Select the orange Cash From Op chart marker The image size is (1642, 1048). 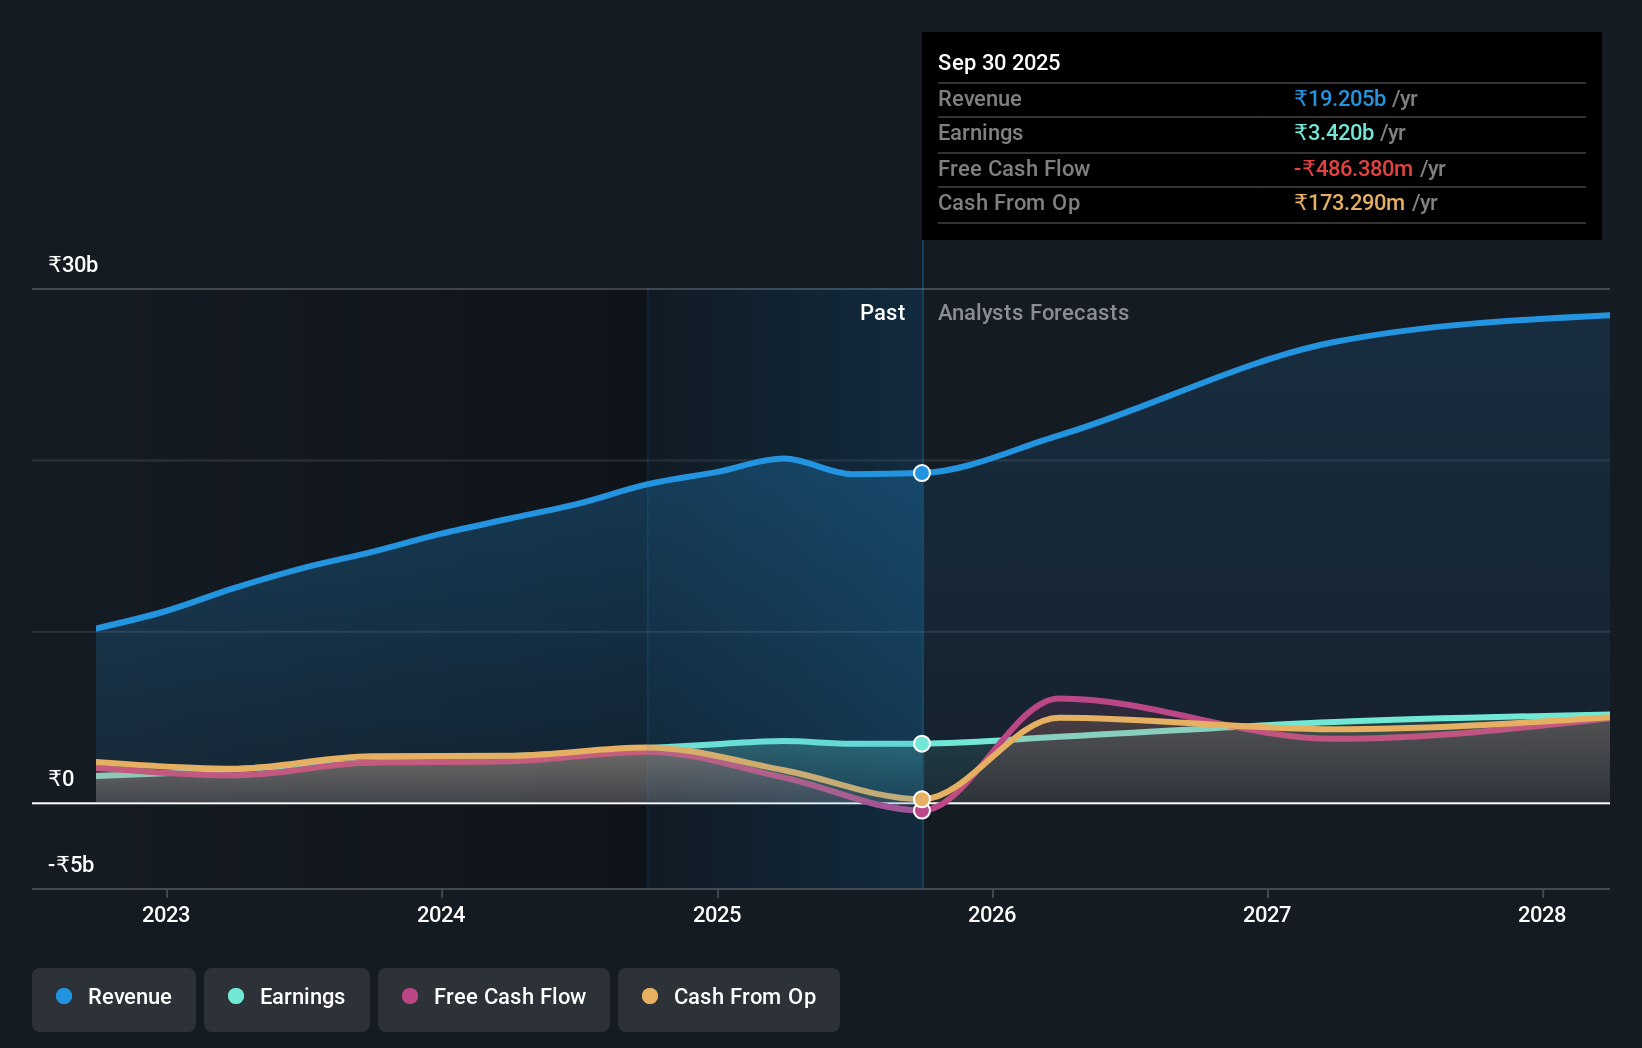[x=921, y=798]
